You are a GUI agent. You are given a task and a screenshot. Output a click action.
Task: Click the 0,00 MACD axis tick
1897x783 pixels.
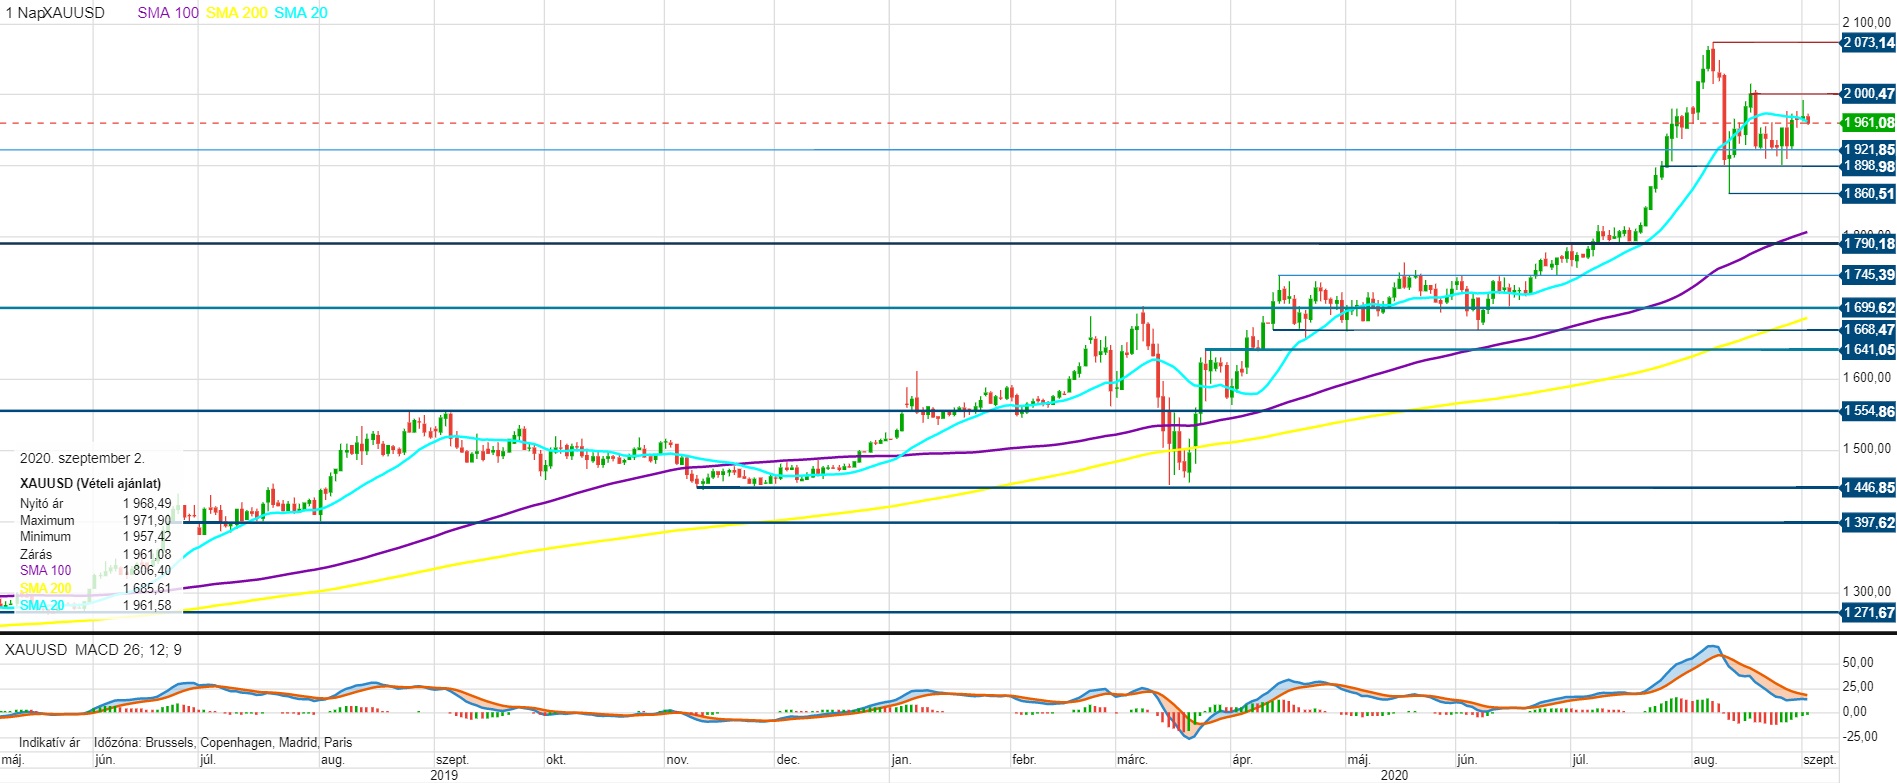[1855, 712]
